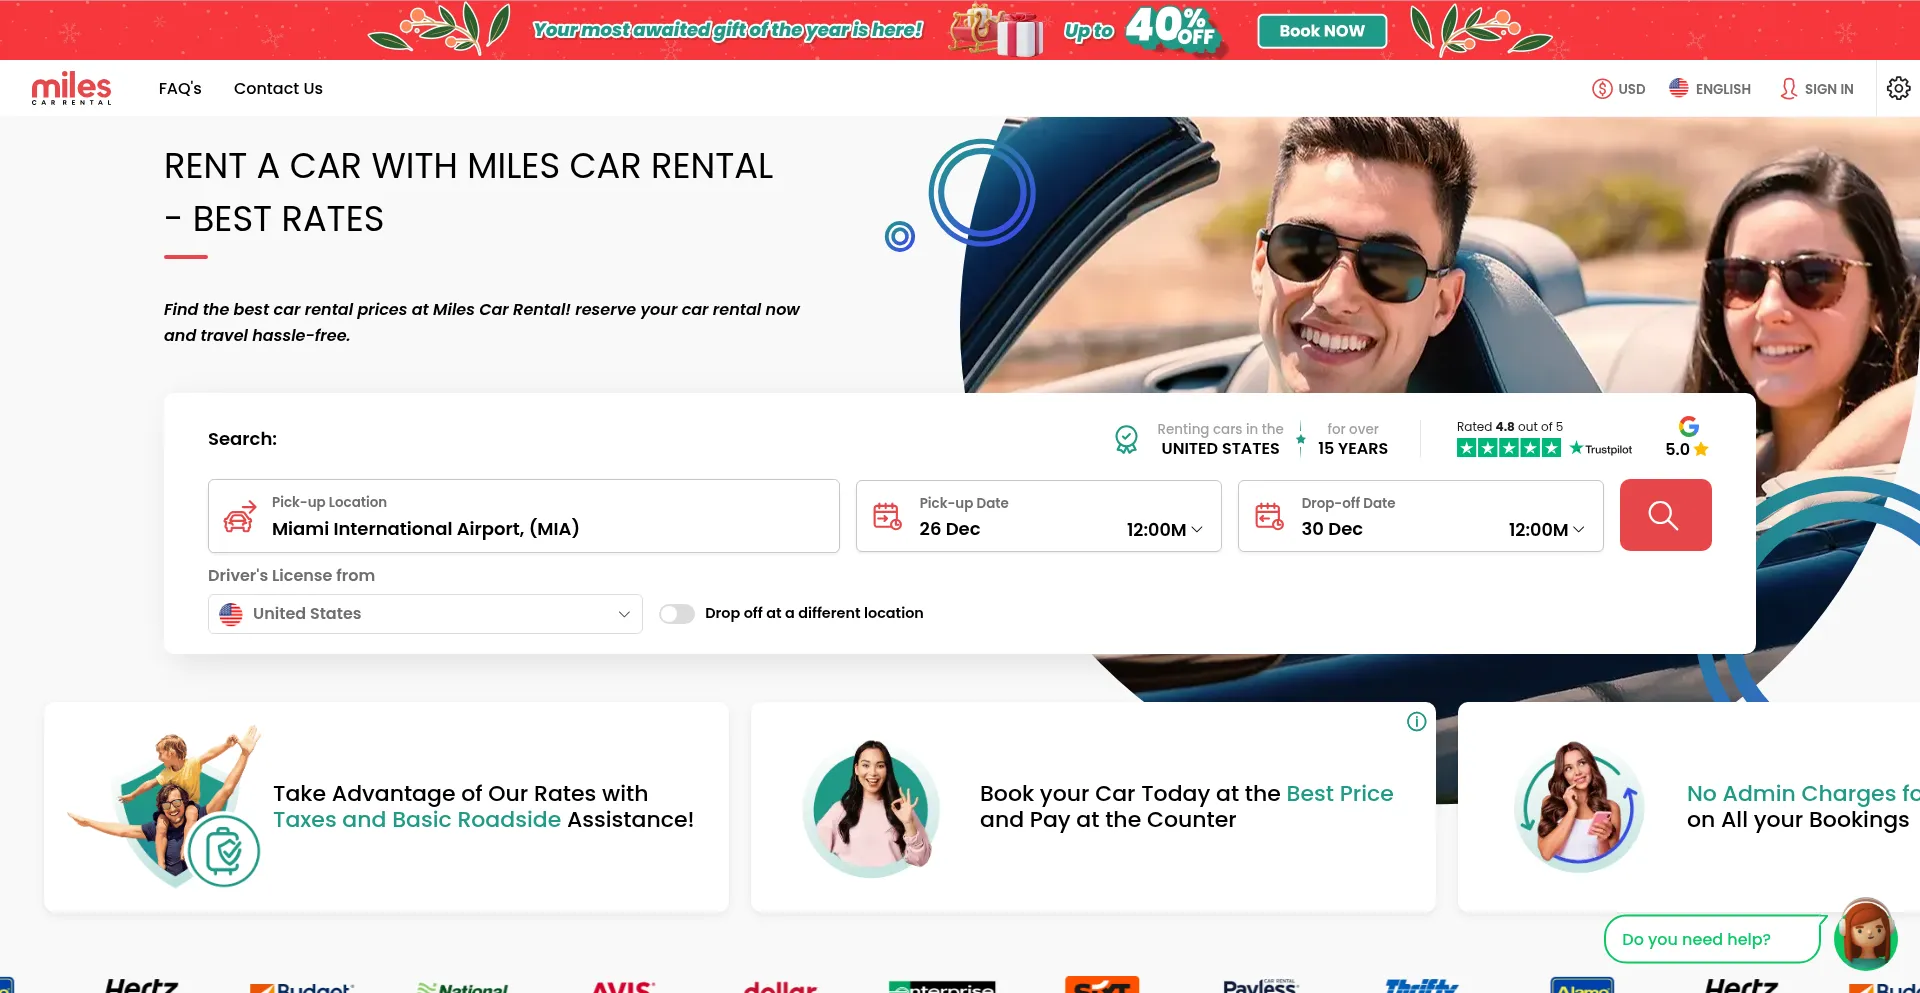Click the pick-up location car icon
Image resolution: width=1920 pixels, height=993 pixels.
(x=239, y=518)
